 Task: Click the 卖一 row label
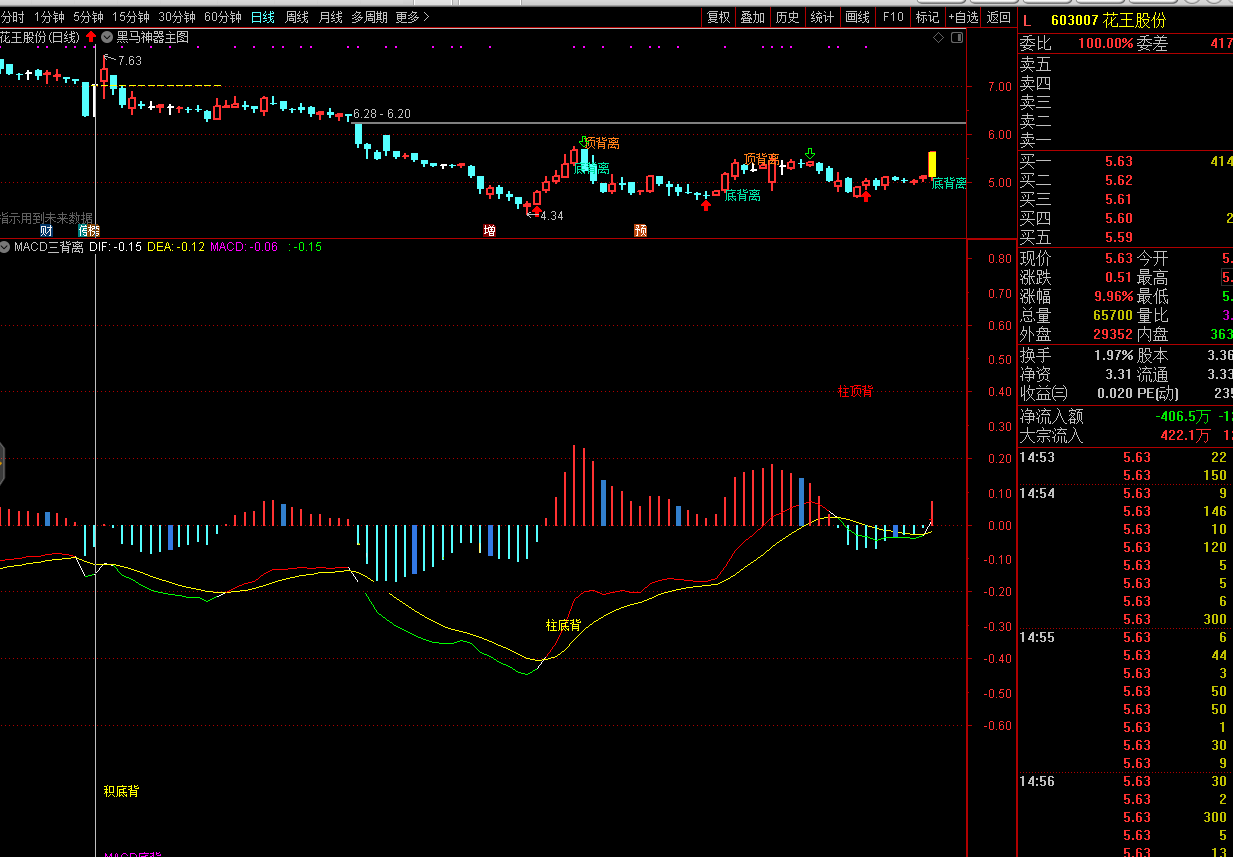pos(1035,140)
